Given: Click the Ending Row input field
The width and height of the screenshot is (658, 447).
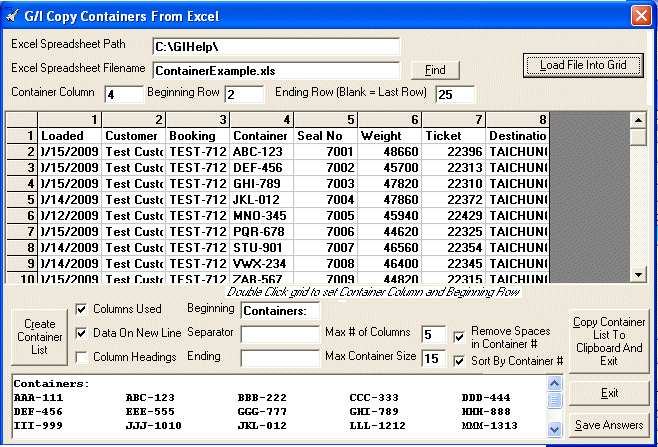Looking at the screenshot, I should point(456,94).
